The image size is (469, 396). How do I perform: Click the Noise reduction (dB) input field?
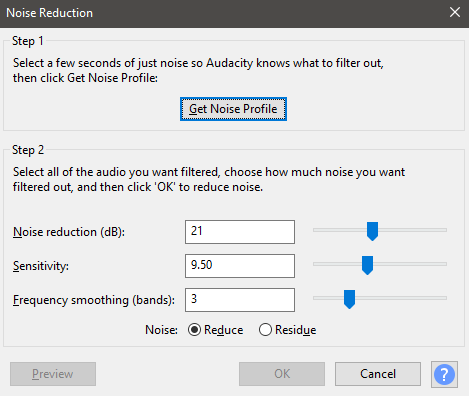(240, 232)
